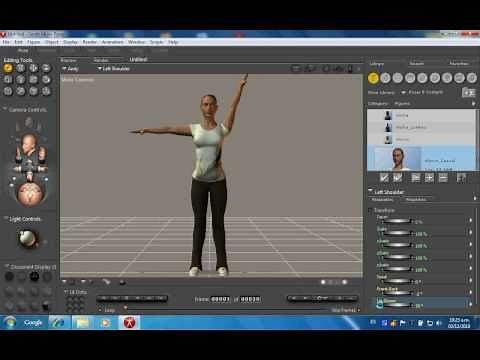Image resolution: width=480 pixels, height=360 pixels.
Task: Collapse the Transform parameter group
Action: 370,210
